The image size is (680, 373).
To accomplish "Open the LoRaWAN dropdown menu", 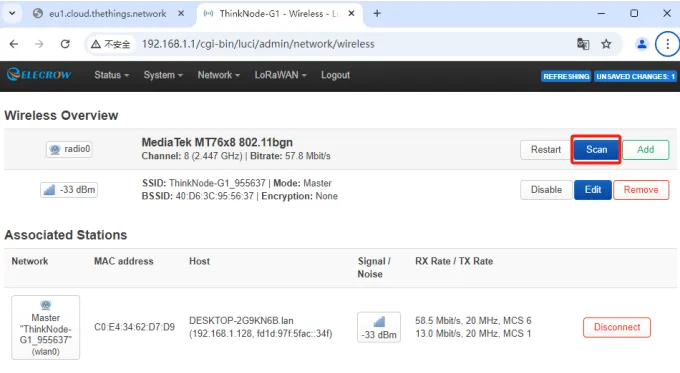I will [281, 75].
